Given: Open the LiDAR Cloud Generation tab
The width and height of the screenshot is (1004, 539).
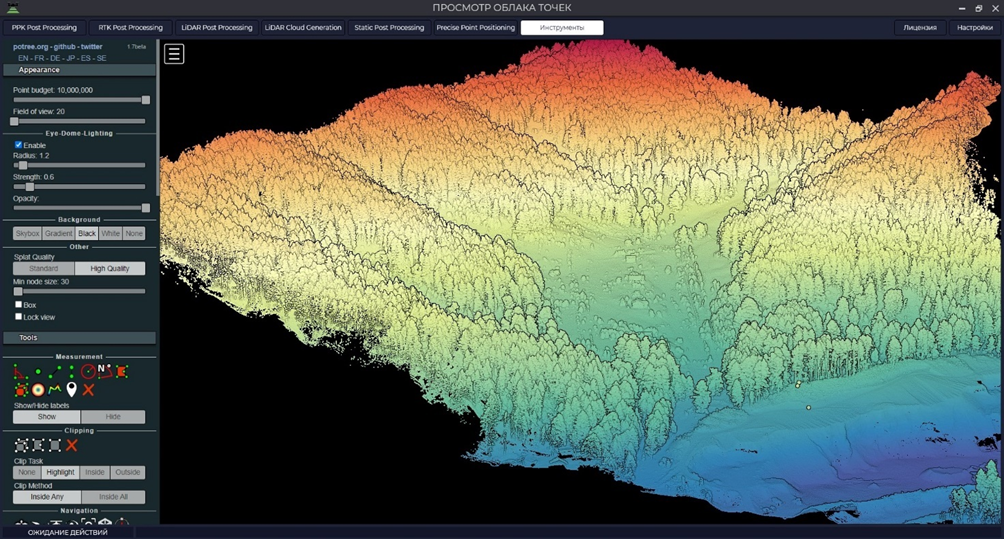Looking at the screenshot, I should 303,28.
